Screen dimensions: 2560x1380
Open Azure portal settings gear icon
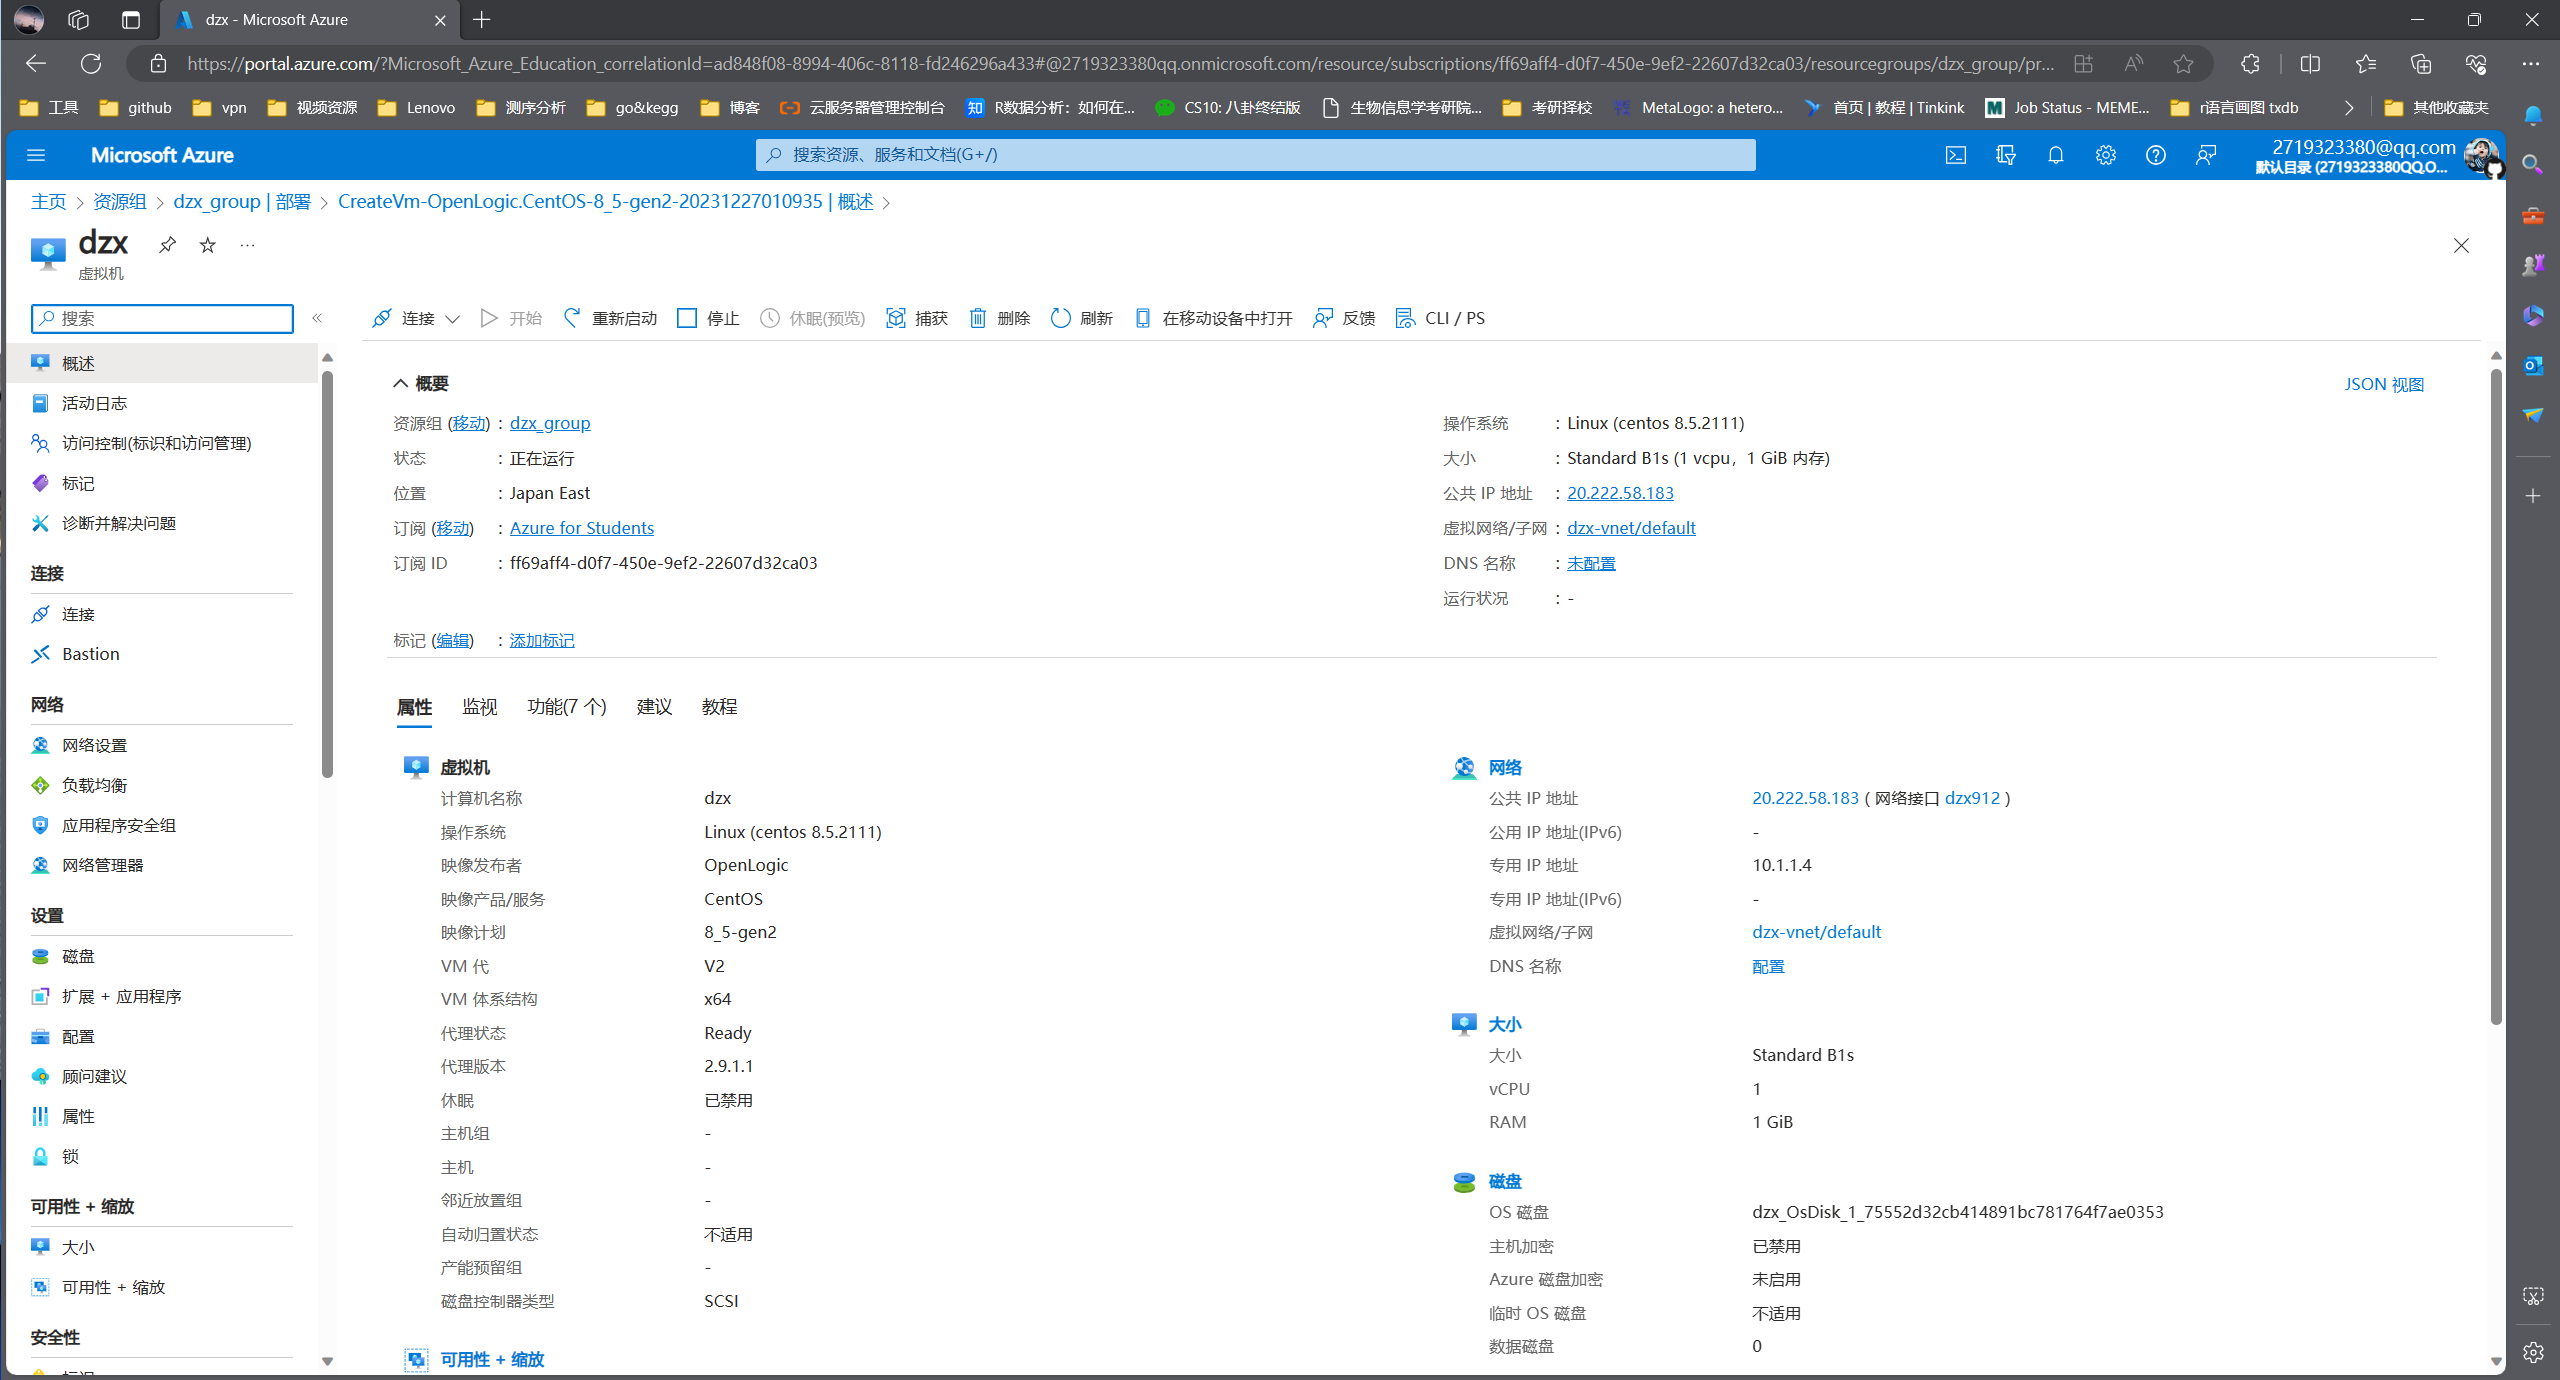2105,155
